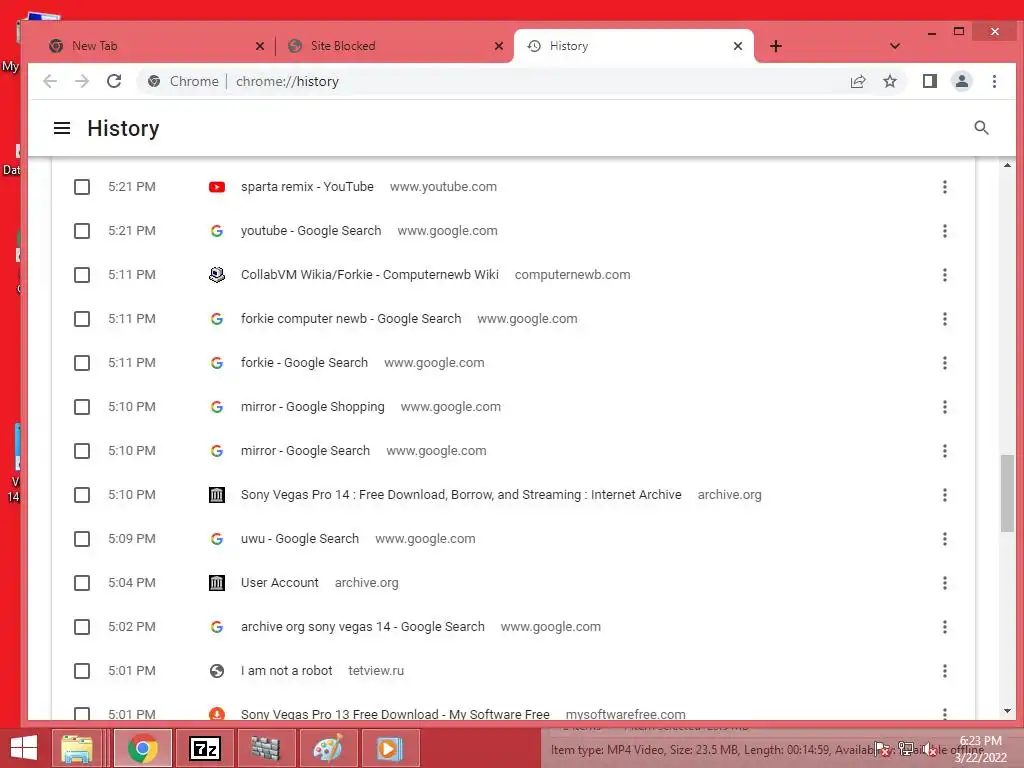This screenshot has width=1024, height=768.
Task: Close the New Tab tab
Action: coord(259,46)
